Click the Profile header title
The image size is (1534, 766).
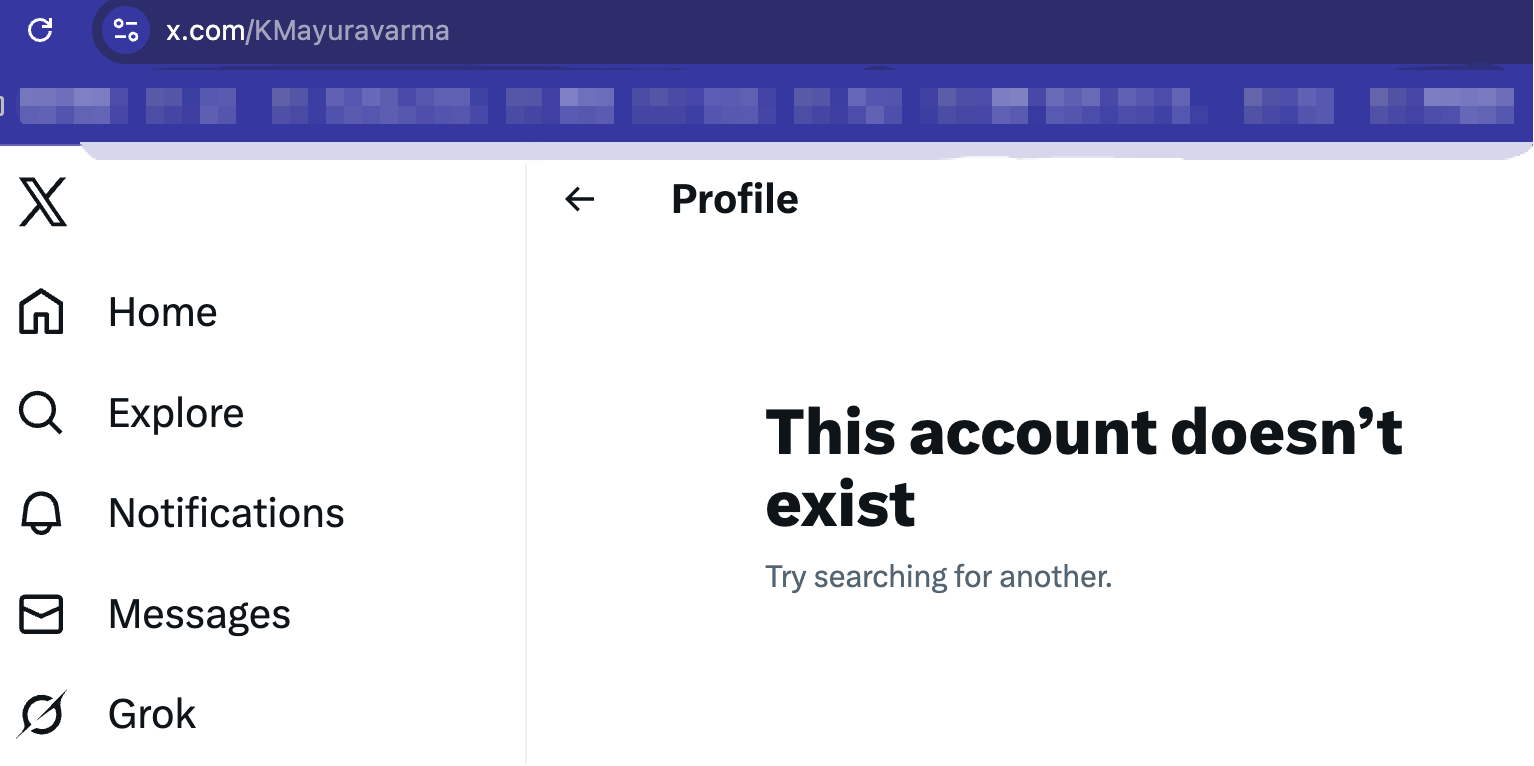734,199
